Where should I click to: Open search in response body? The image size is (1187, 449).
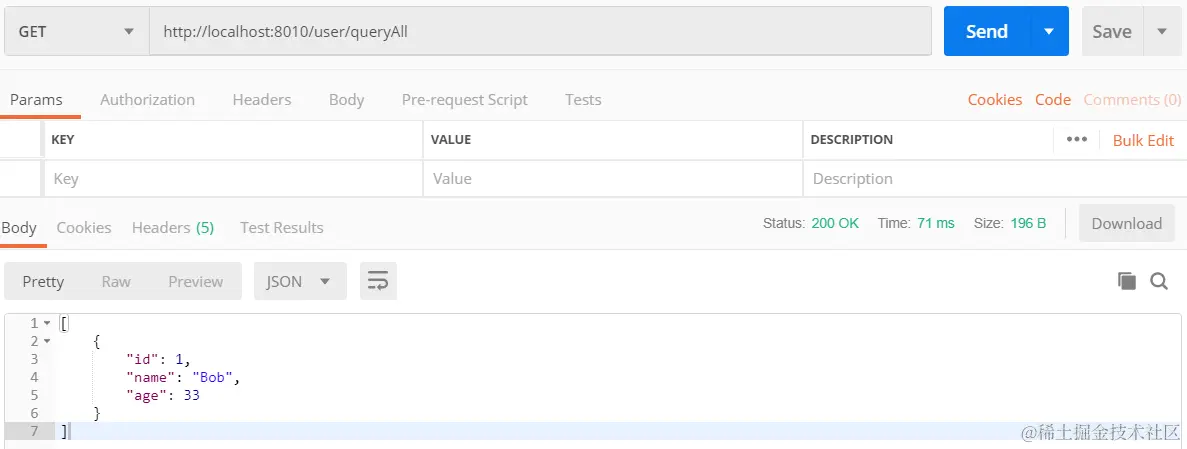coord(1159,281)
